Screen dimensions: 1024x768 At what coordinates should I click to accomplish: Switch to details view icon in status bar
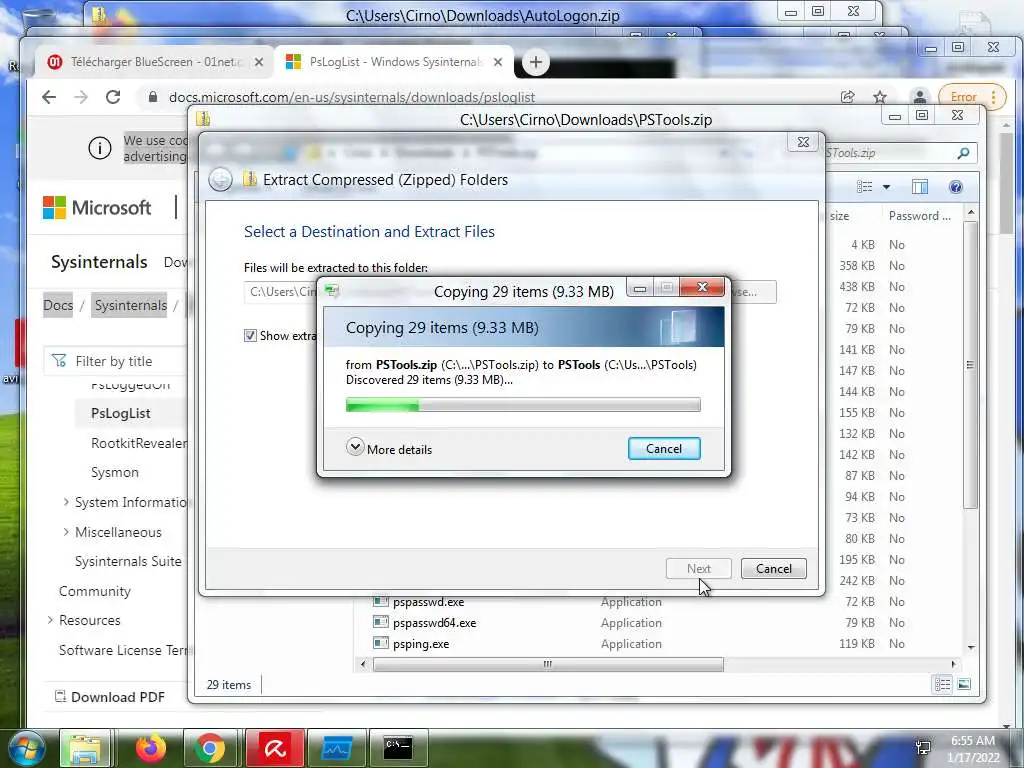942,684
